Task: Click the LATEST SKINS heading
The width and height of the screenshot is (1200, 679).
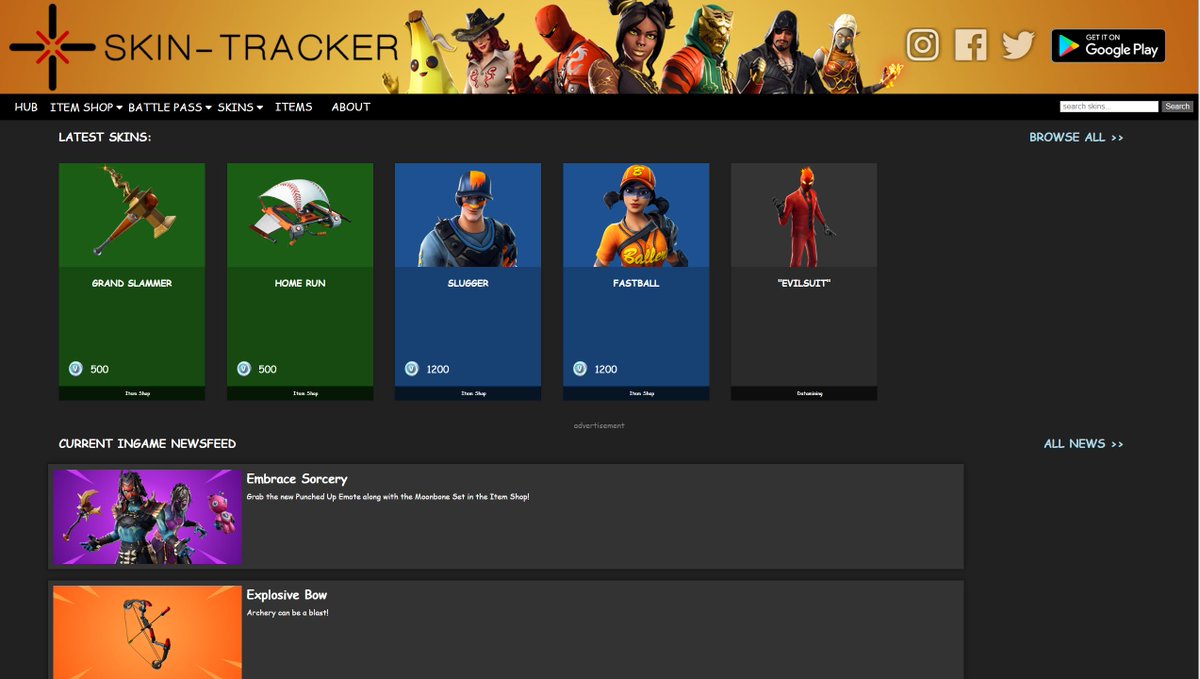Action: (105, 137)
